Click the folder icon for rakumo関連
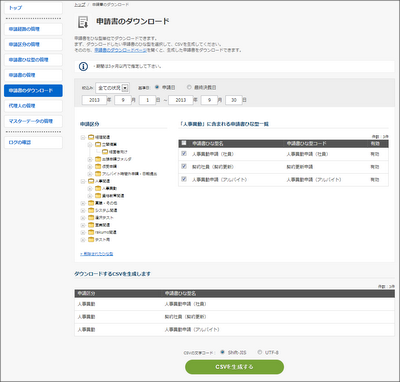 click(91, 232)
